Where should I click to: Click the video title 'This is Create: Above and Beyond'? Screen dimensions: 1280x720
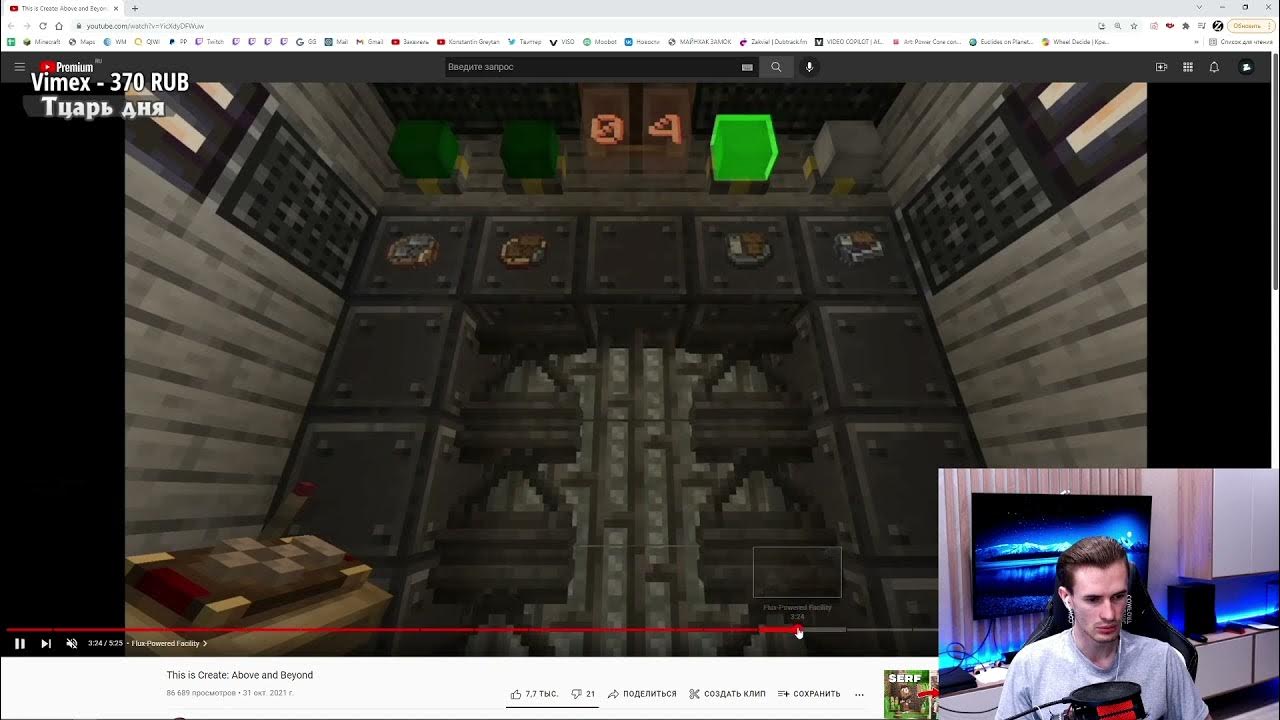tap(240, 675)
